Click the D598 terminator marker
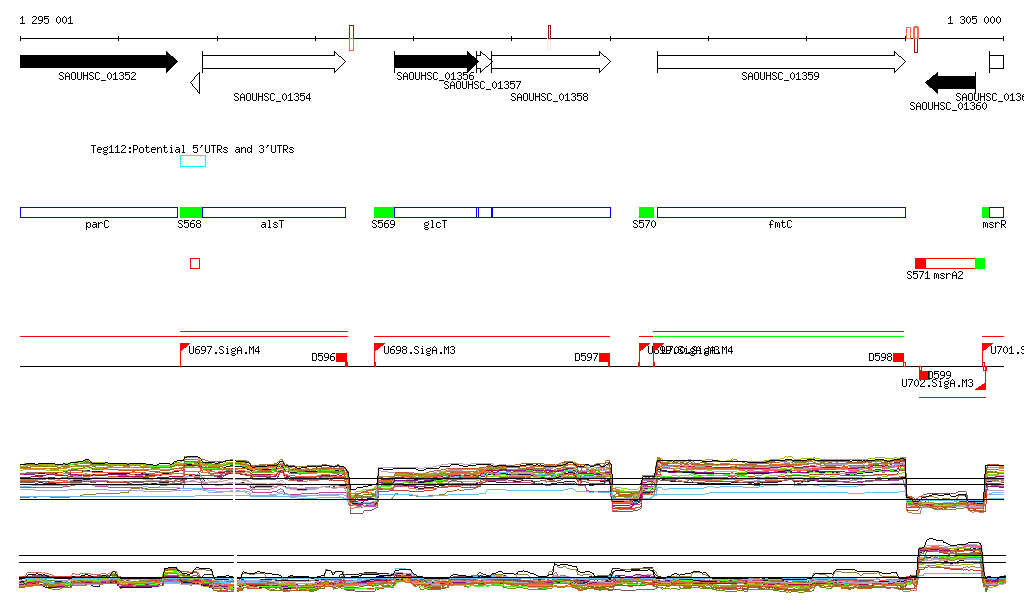The image size is (1024, 611). tap(899, 358)
